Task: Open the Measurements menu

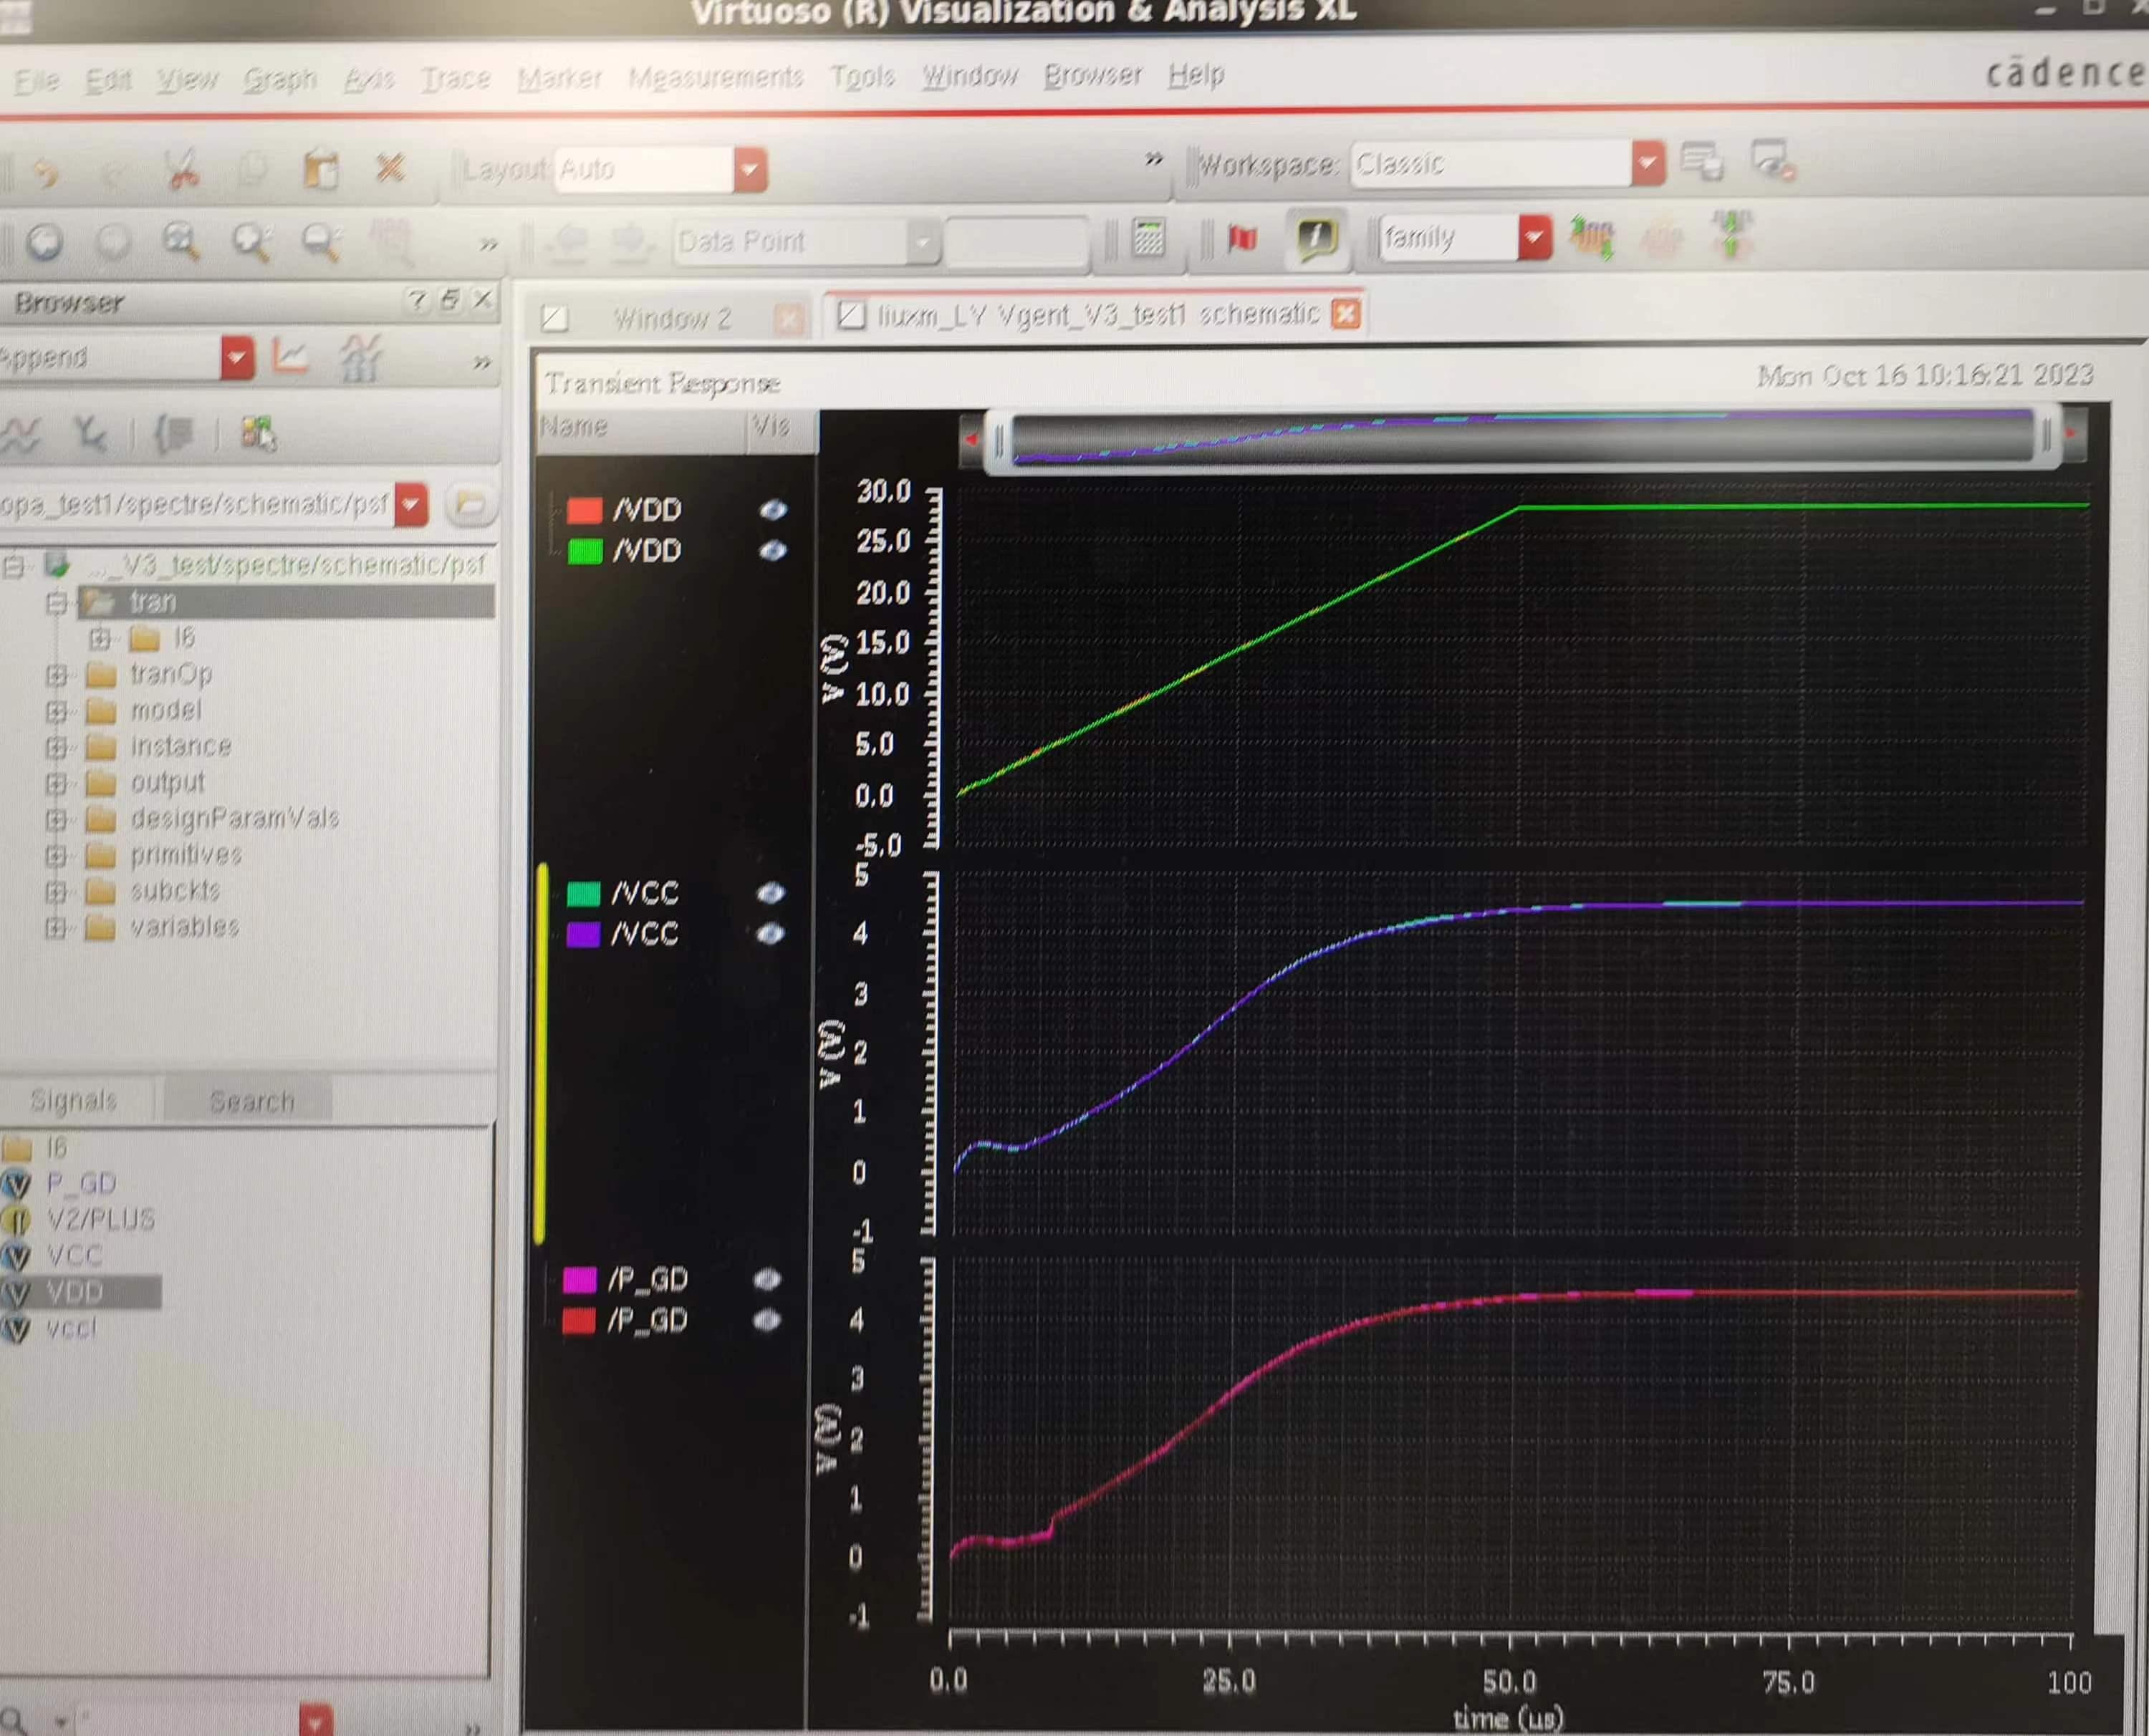Action: click(715, 77)
